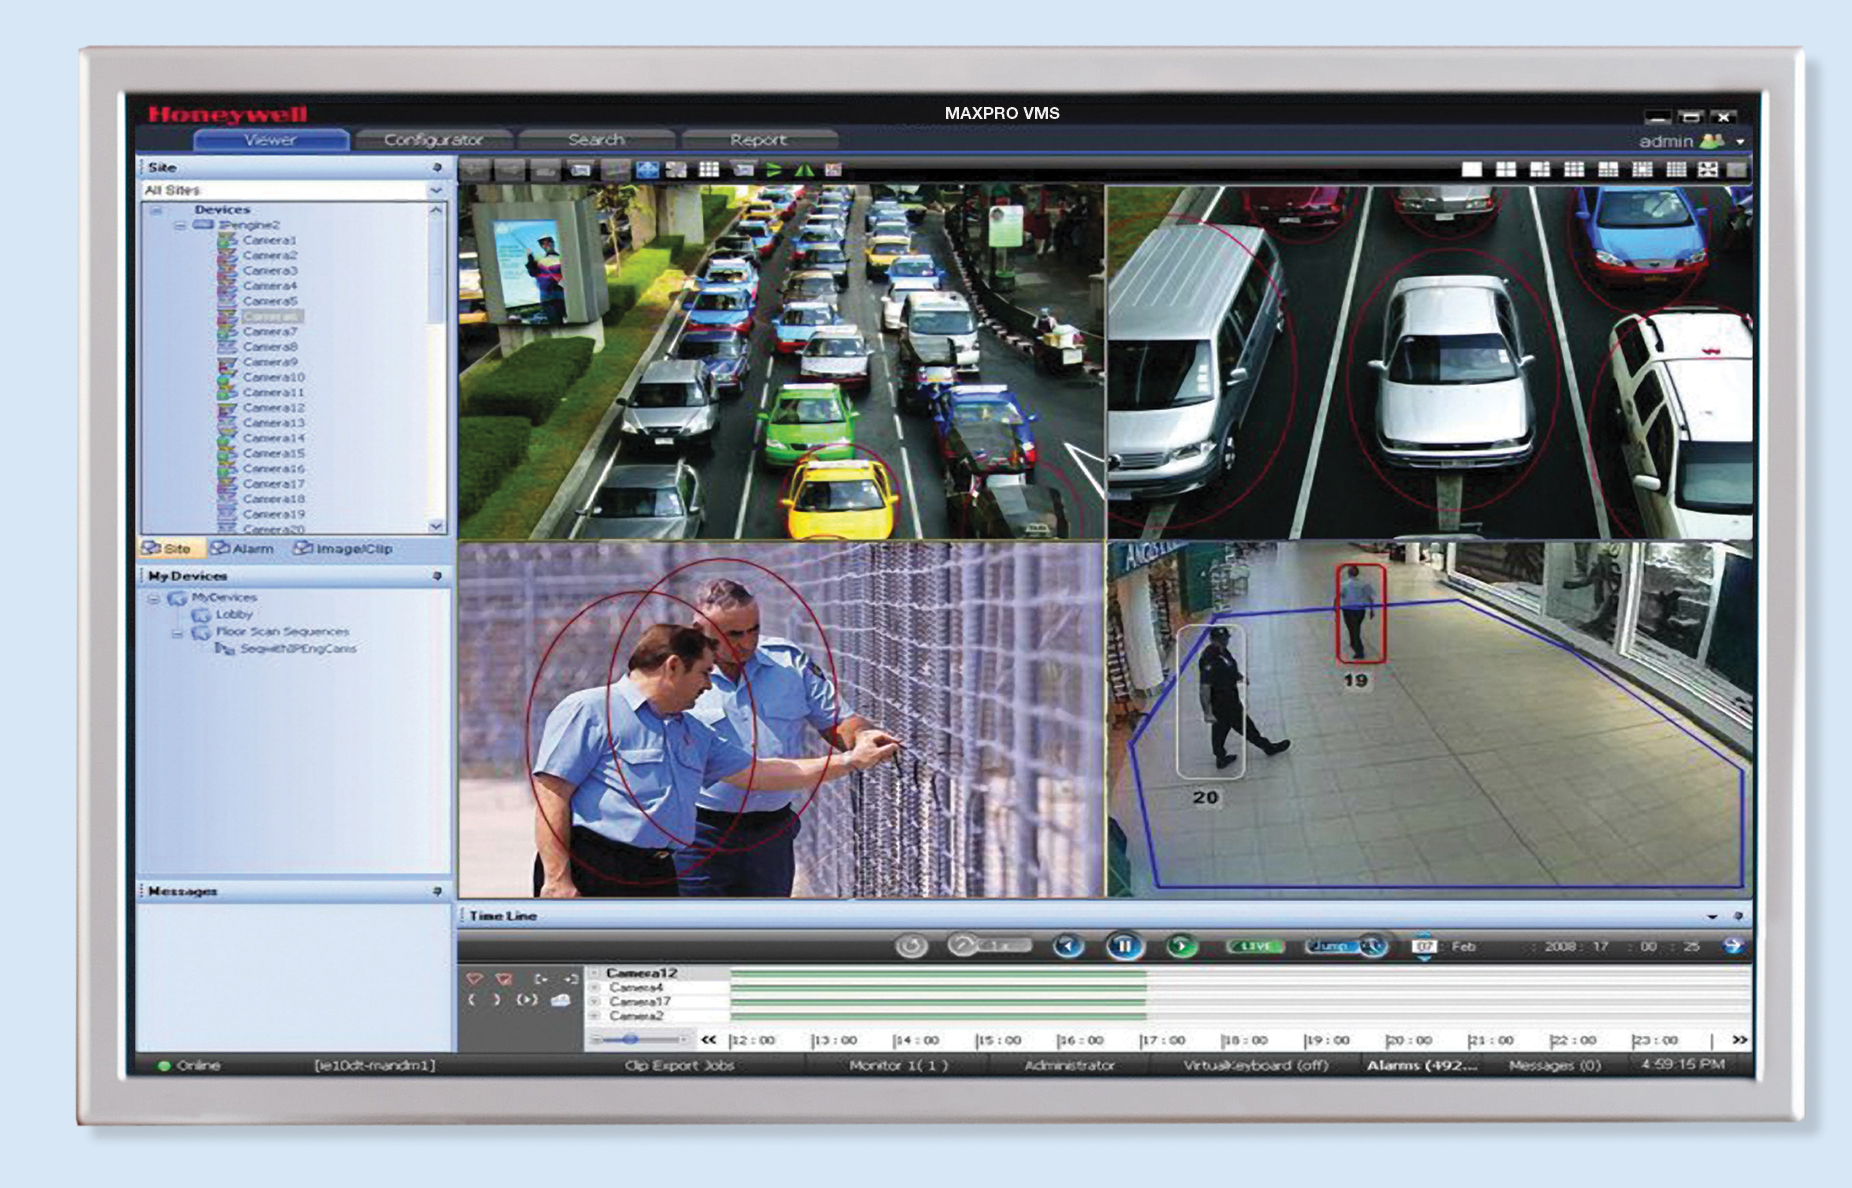Image resolution: width=1852 pixels, height=1188 pixels.
Task: Open the All Sites dropdown
Action: click(437, 191)
